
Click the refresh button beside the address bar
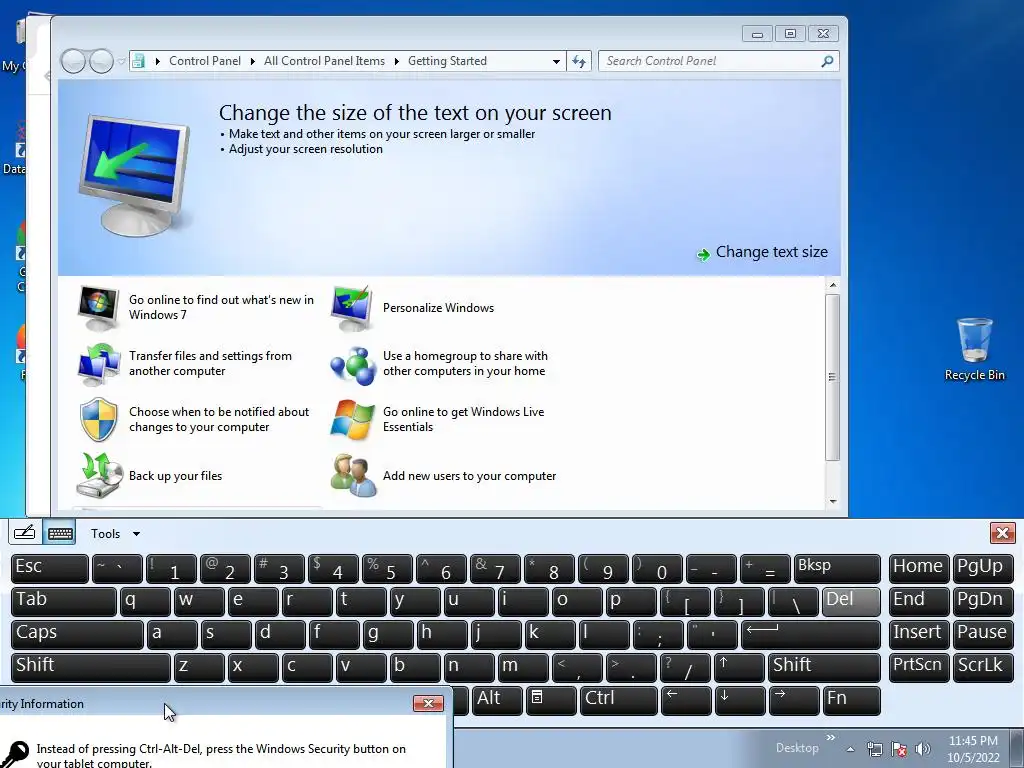(579, 61)
